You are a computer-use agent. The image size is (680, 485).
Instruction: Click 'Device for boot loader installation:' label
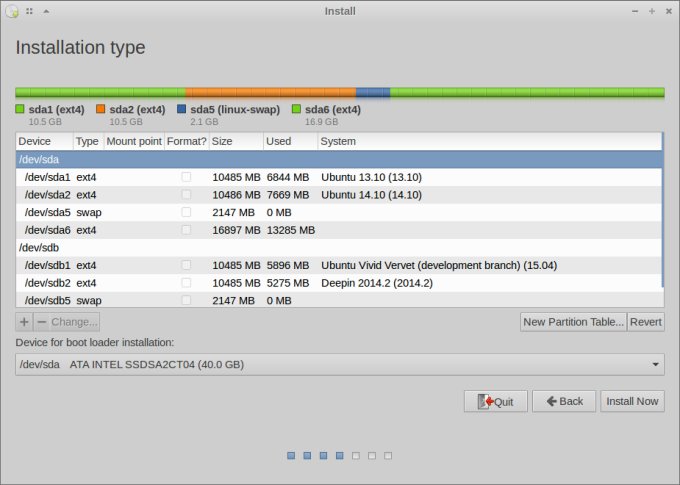coord(95,342)
